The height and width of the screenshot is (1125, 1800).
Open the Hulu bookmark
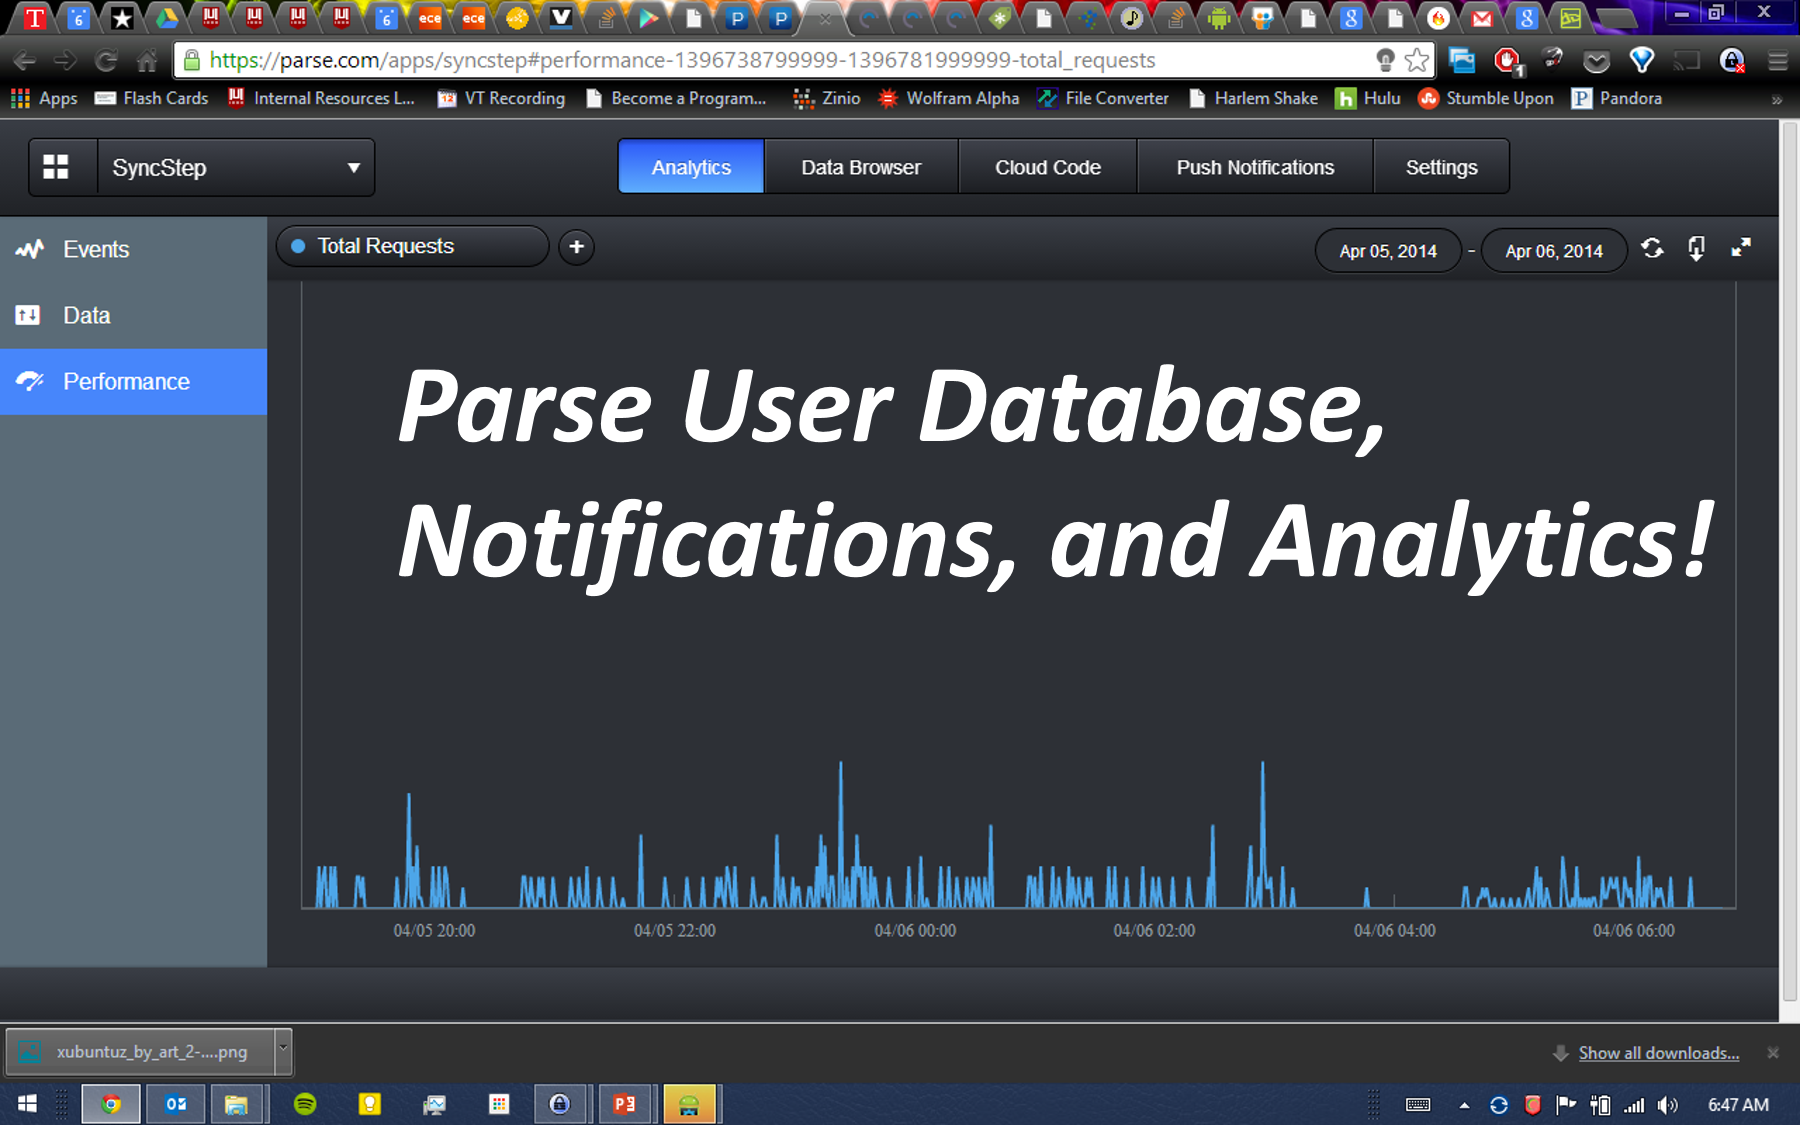1368,98
